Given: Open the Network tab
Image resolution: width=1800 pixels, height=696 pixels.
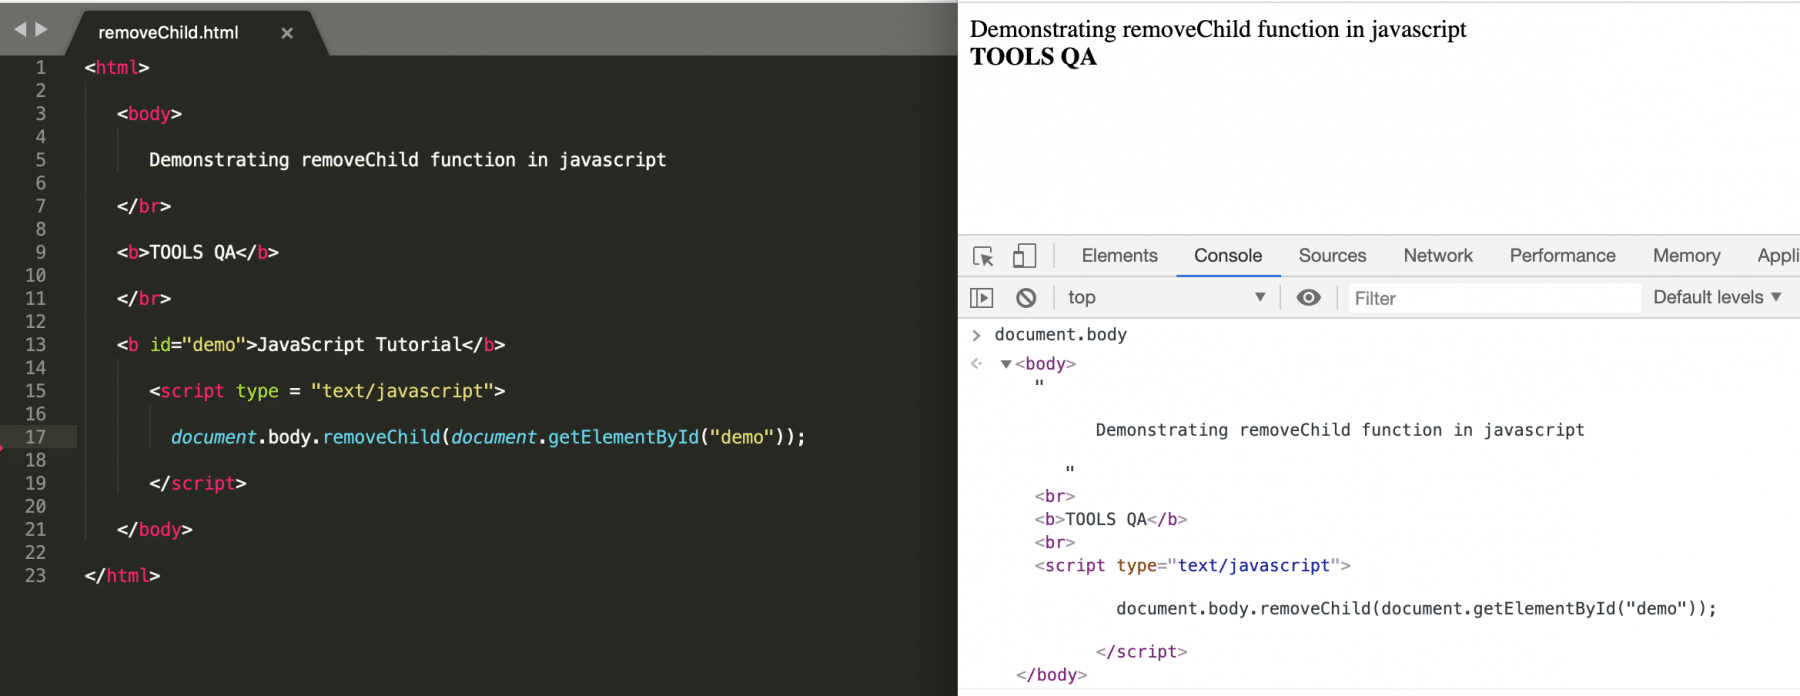Looking at the screenshot, I should click(1438, 256).
